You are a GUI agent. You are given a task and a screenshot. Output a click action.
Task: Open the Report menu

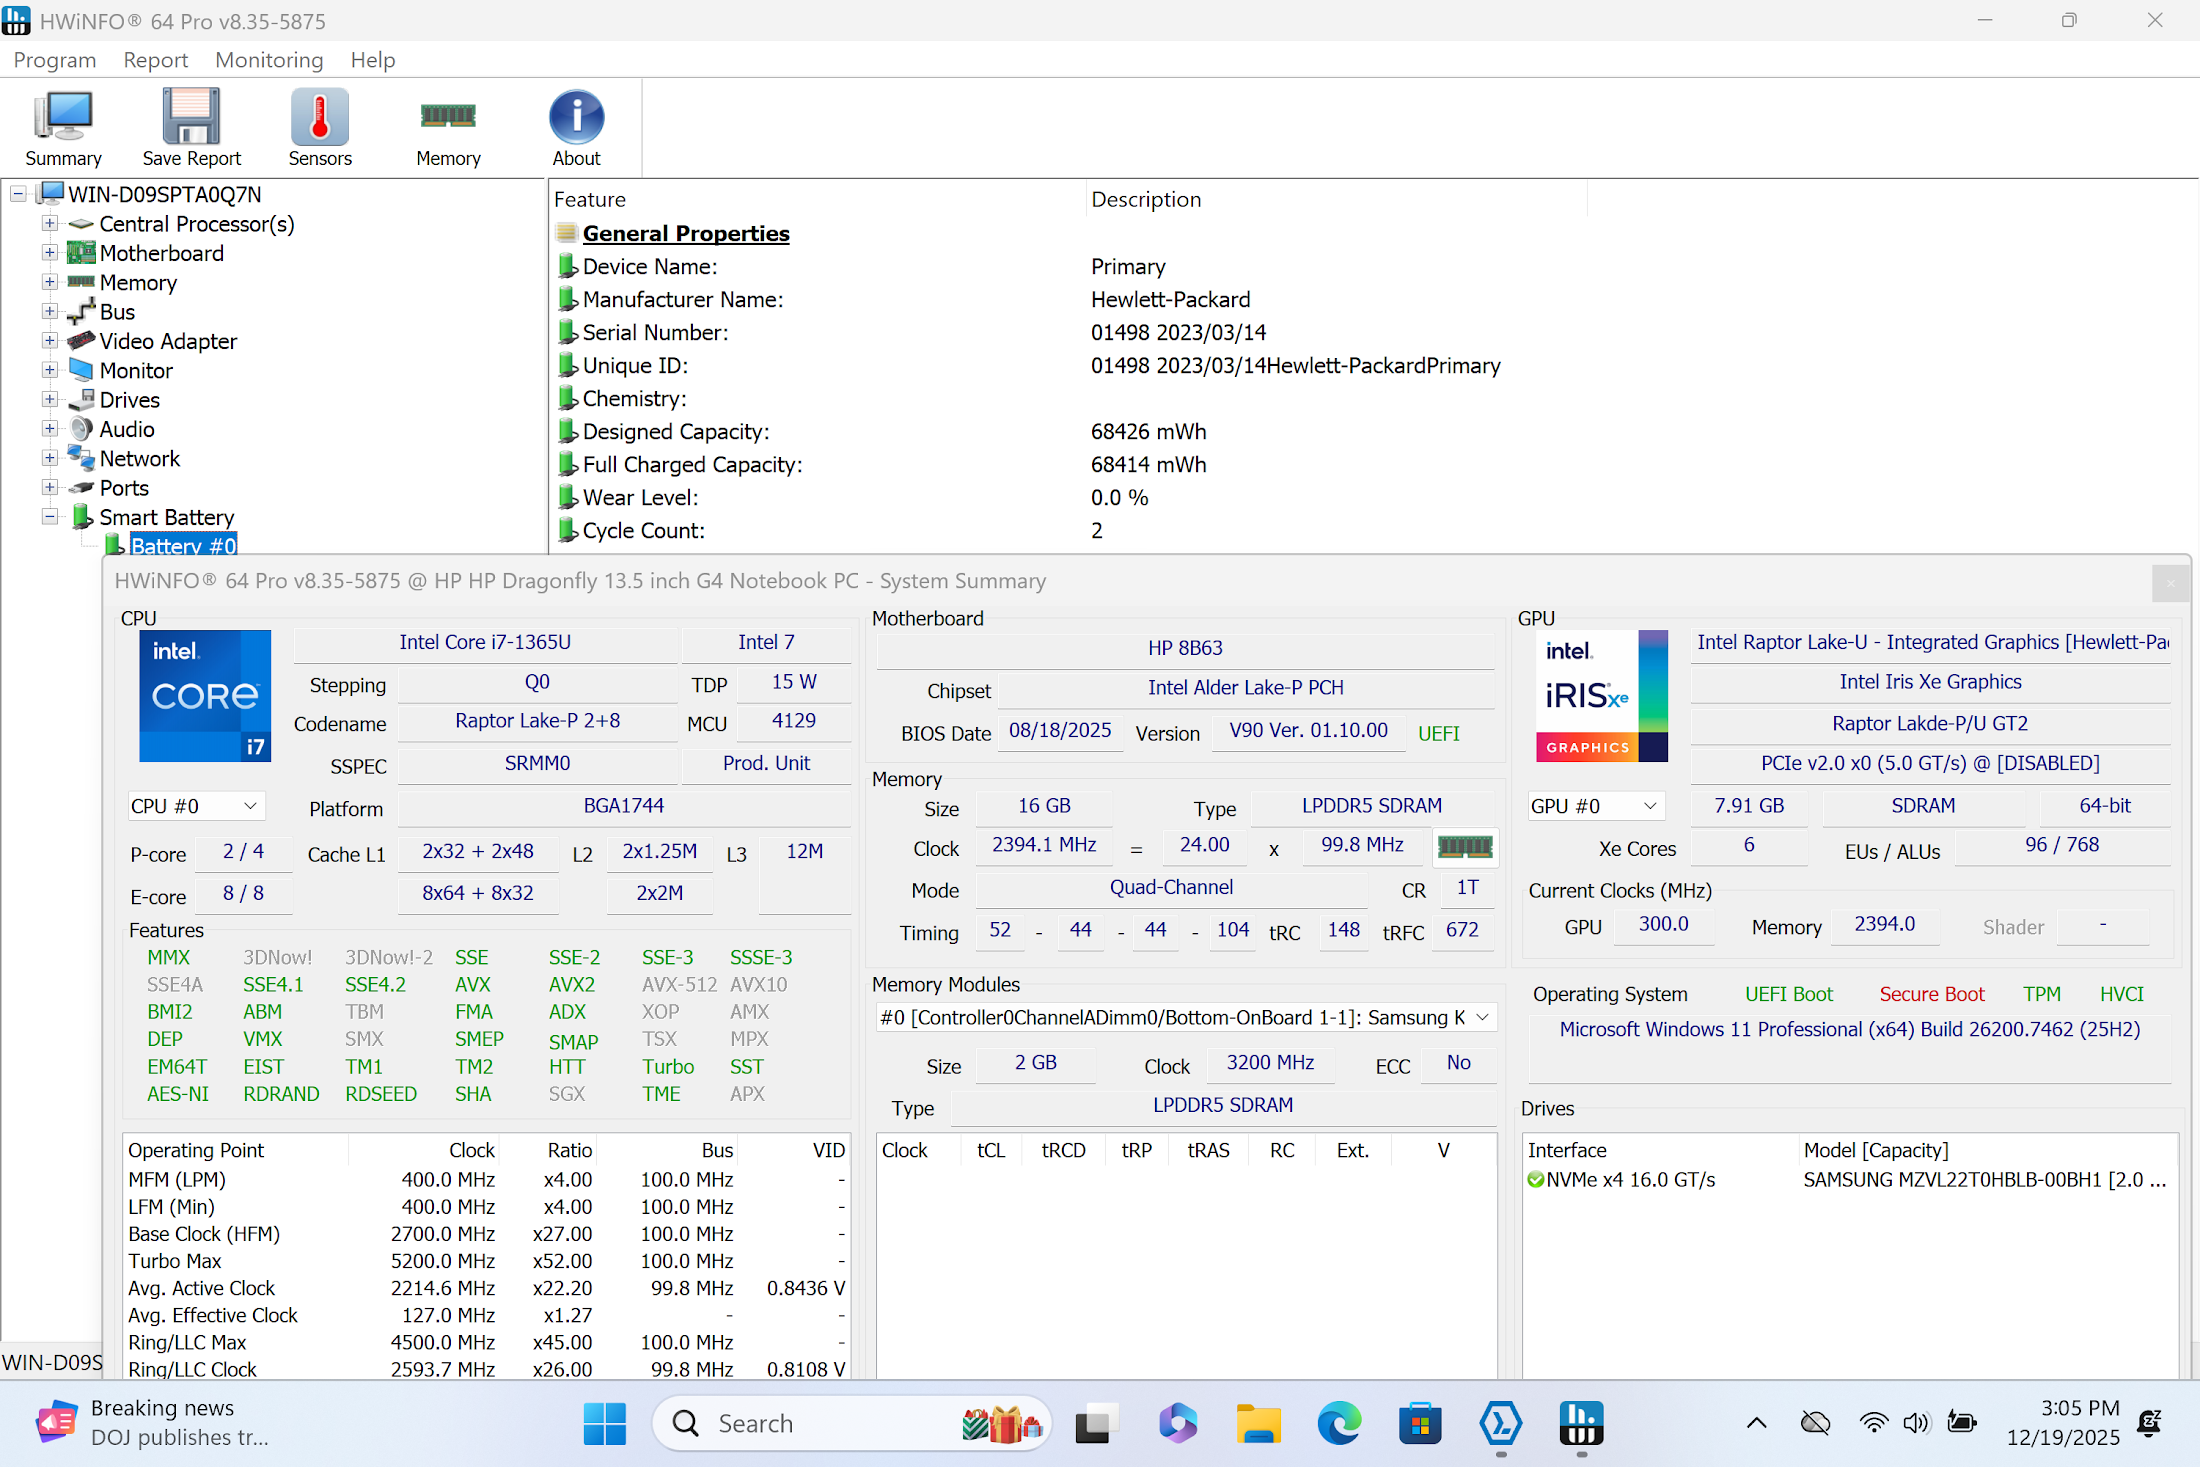pyautogui.click(x=155, y=60)
